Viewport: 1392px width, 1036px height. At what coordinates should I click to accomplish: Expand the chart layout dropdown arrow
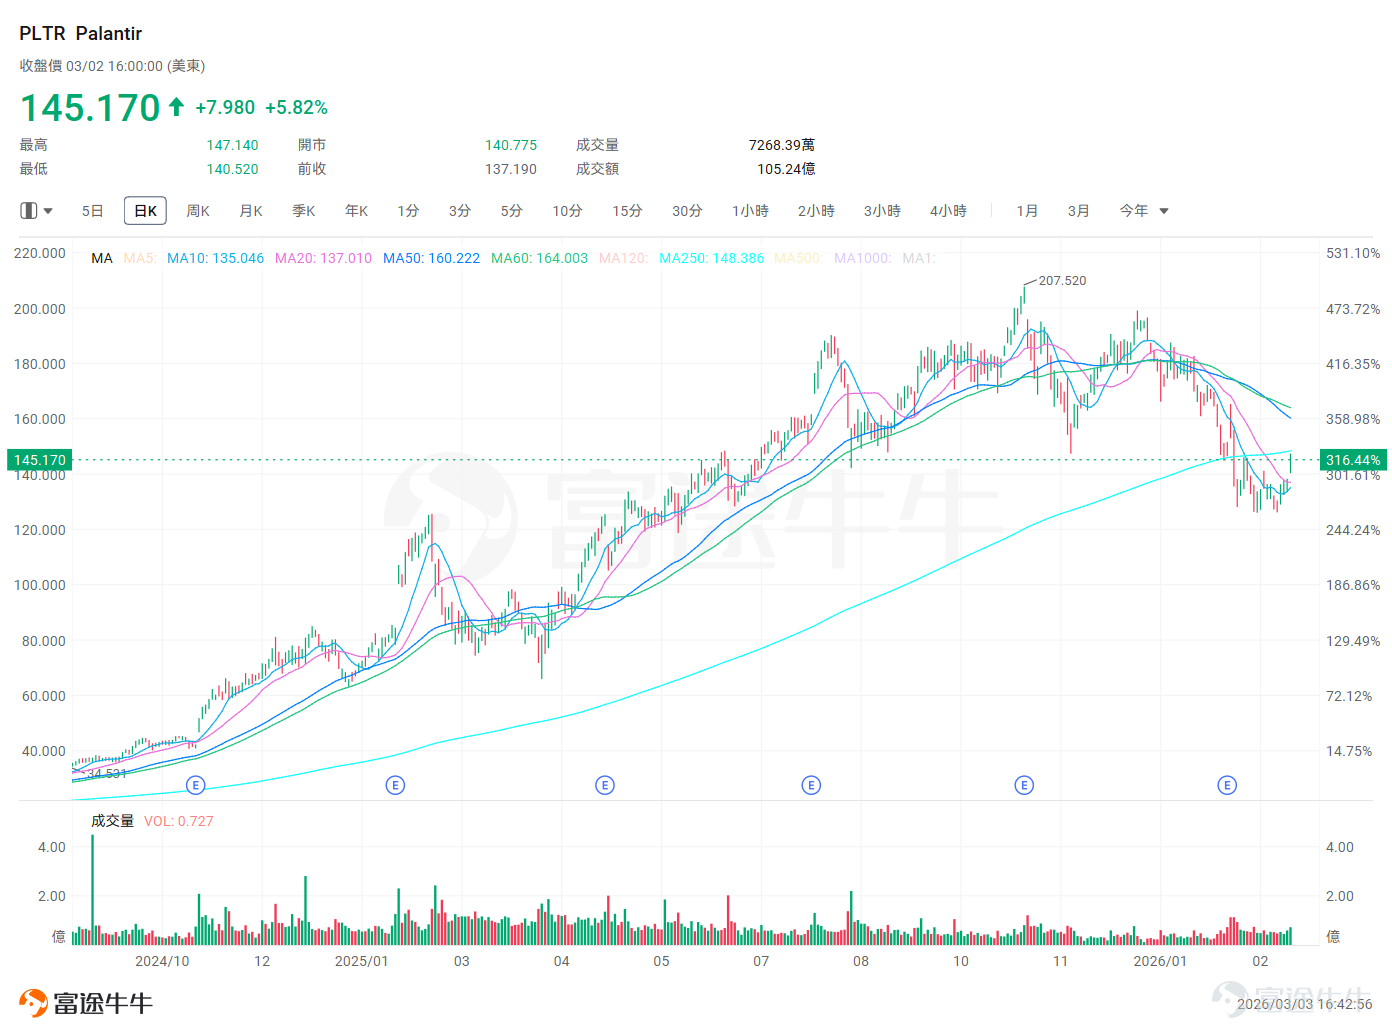pyautogui.click(x=48, y=211)
